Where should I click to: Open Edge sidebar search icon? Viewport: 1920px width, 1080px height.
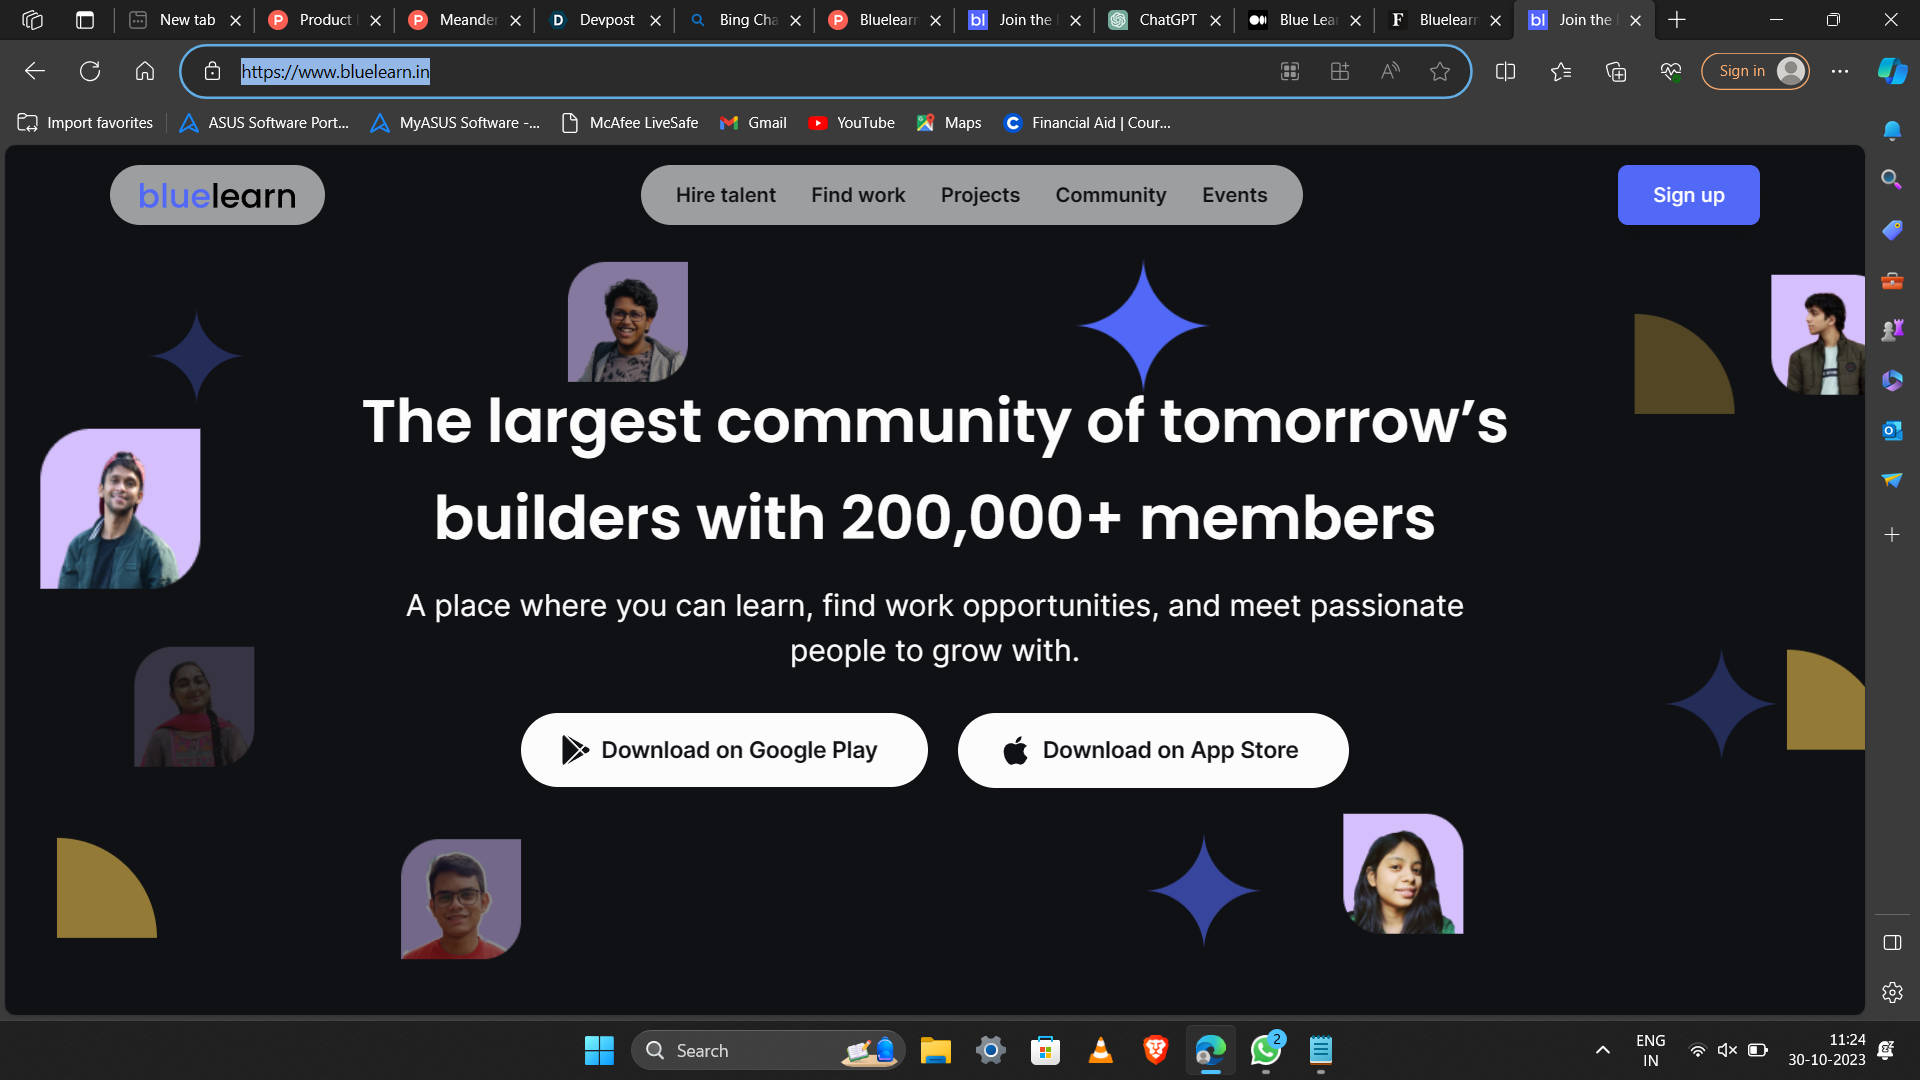point(1891,179)
